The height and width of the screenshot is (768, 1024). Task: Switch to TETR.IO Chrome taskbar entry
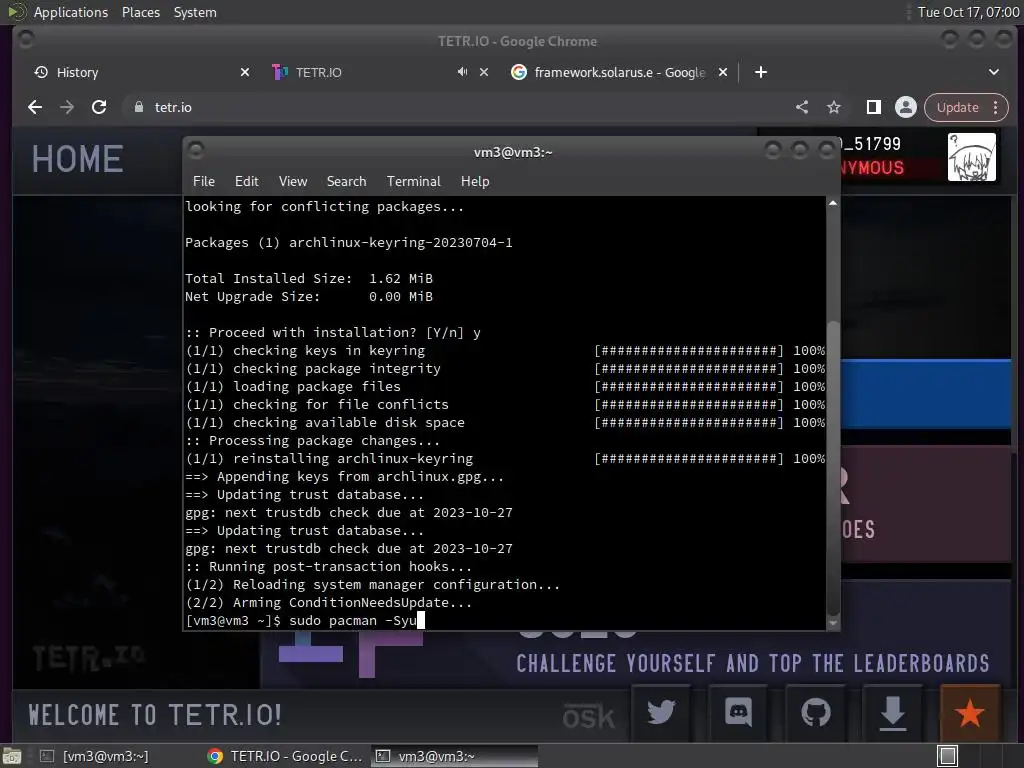(x=285, y=756)
